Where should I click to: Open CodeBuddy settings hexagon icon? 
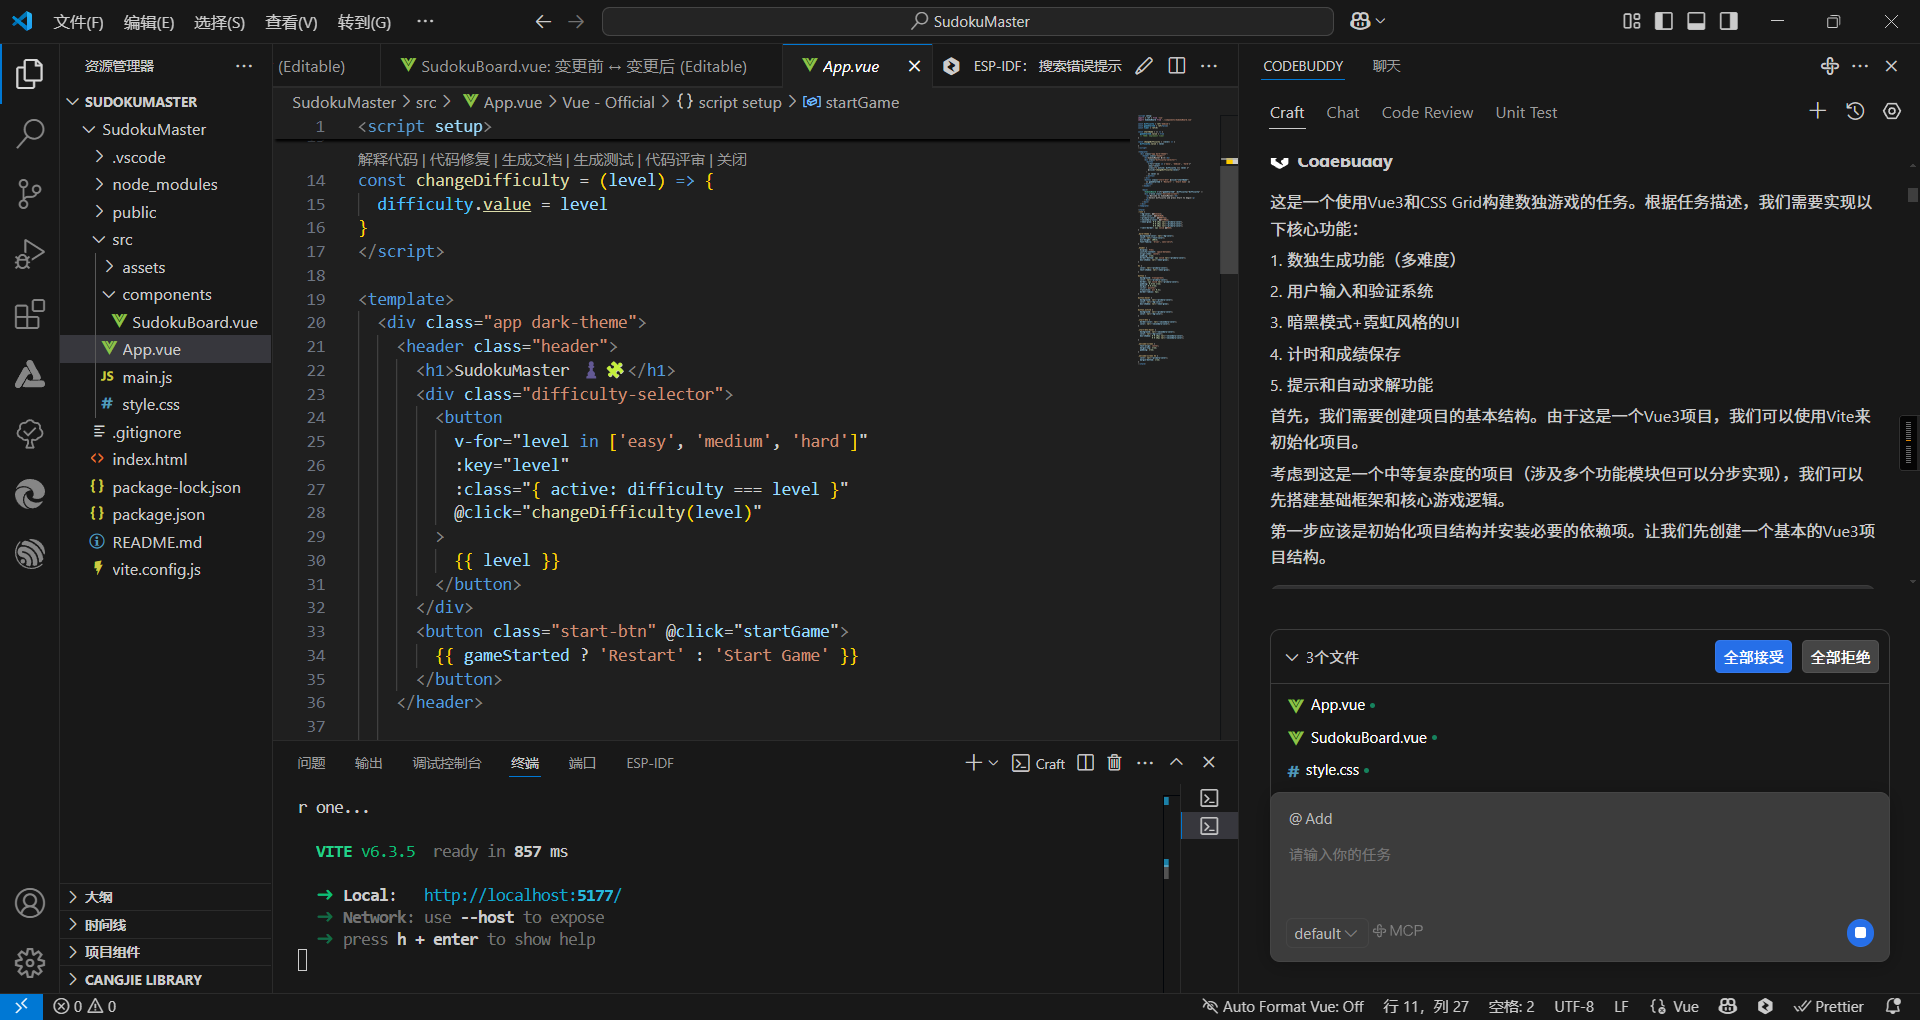point(1892,111)
